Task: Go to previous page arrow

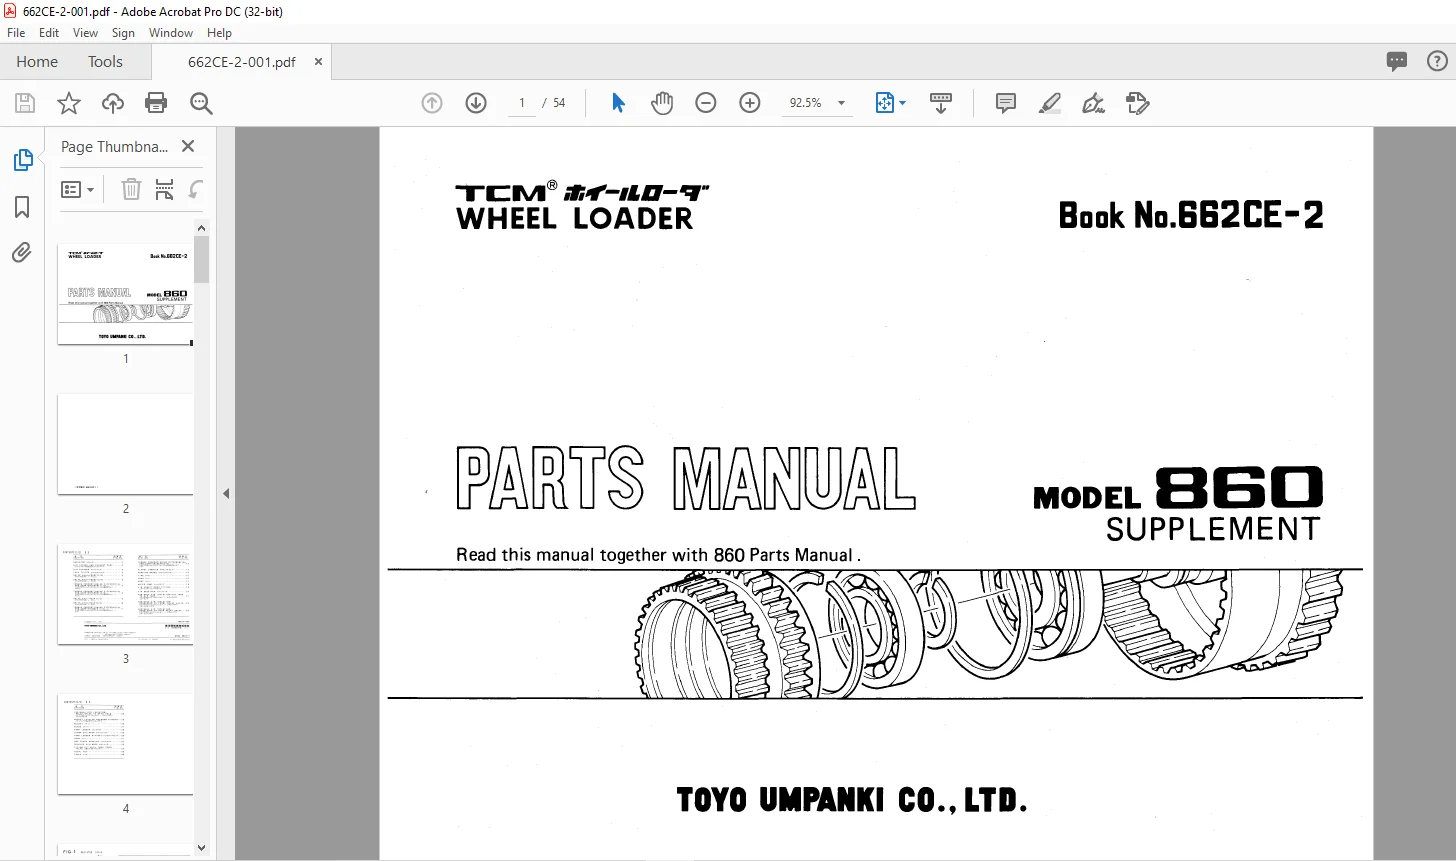Action: point(432,103)
